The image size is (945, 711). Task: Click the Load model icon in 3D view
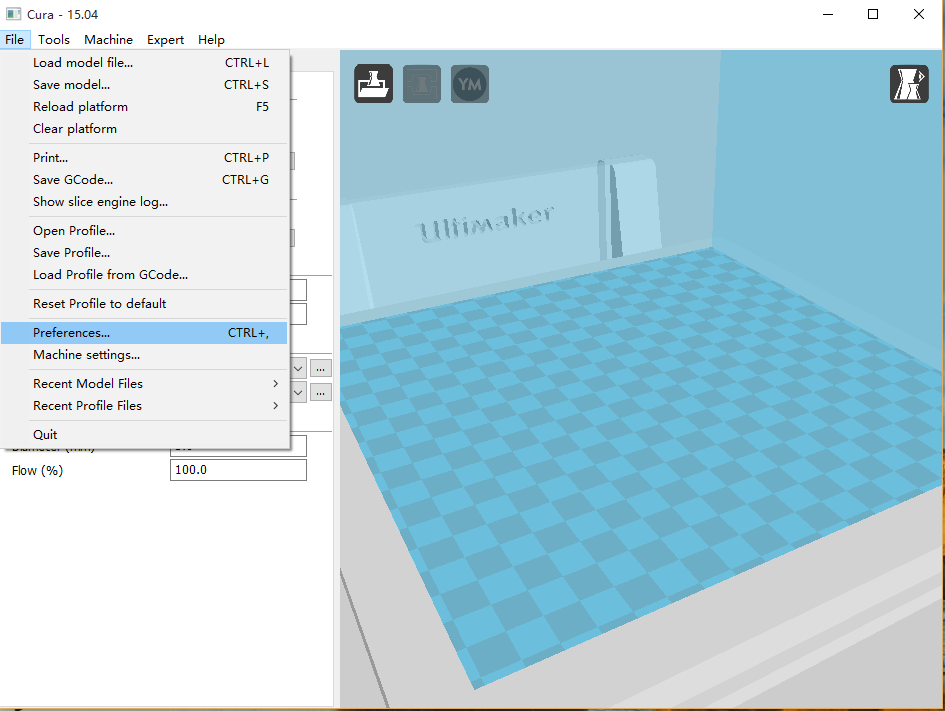pos(373,84)
